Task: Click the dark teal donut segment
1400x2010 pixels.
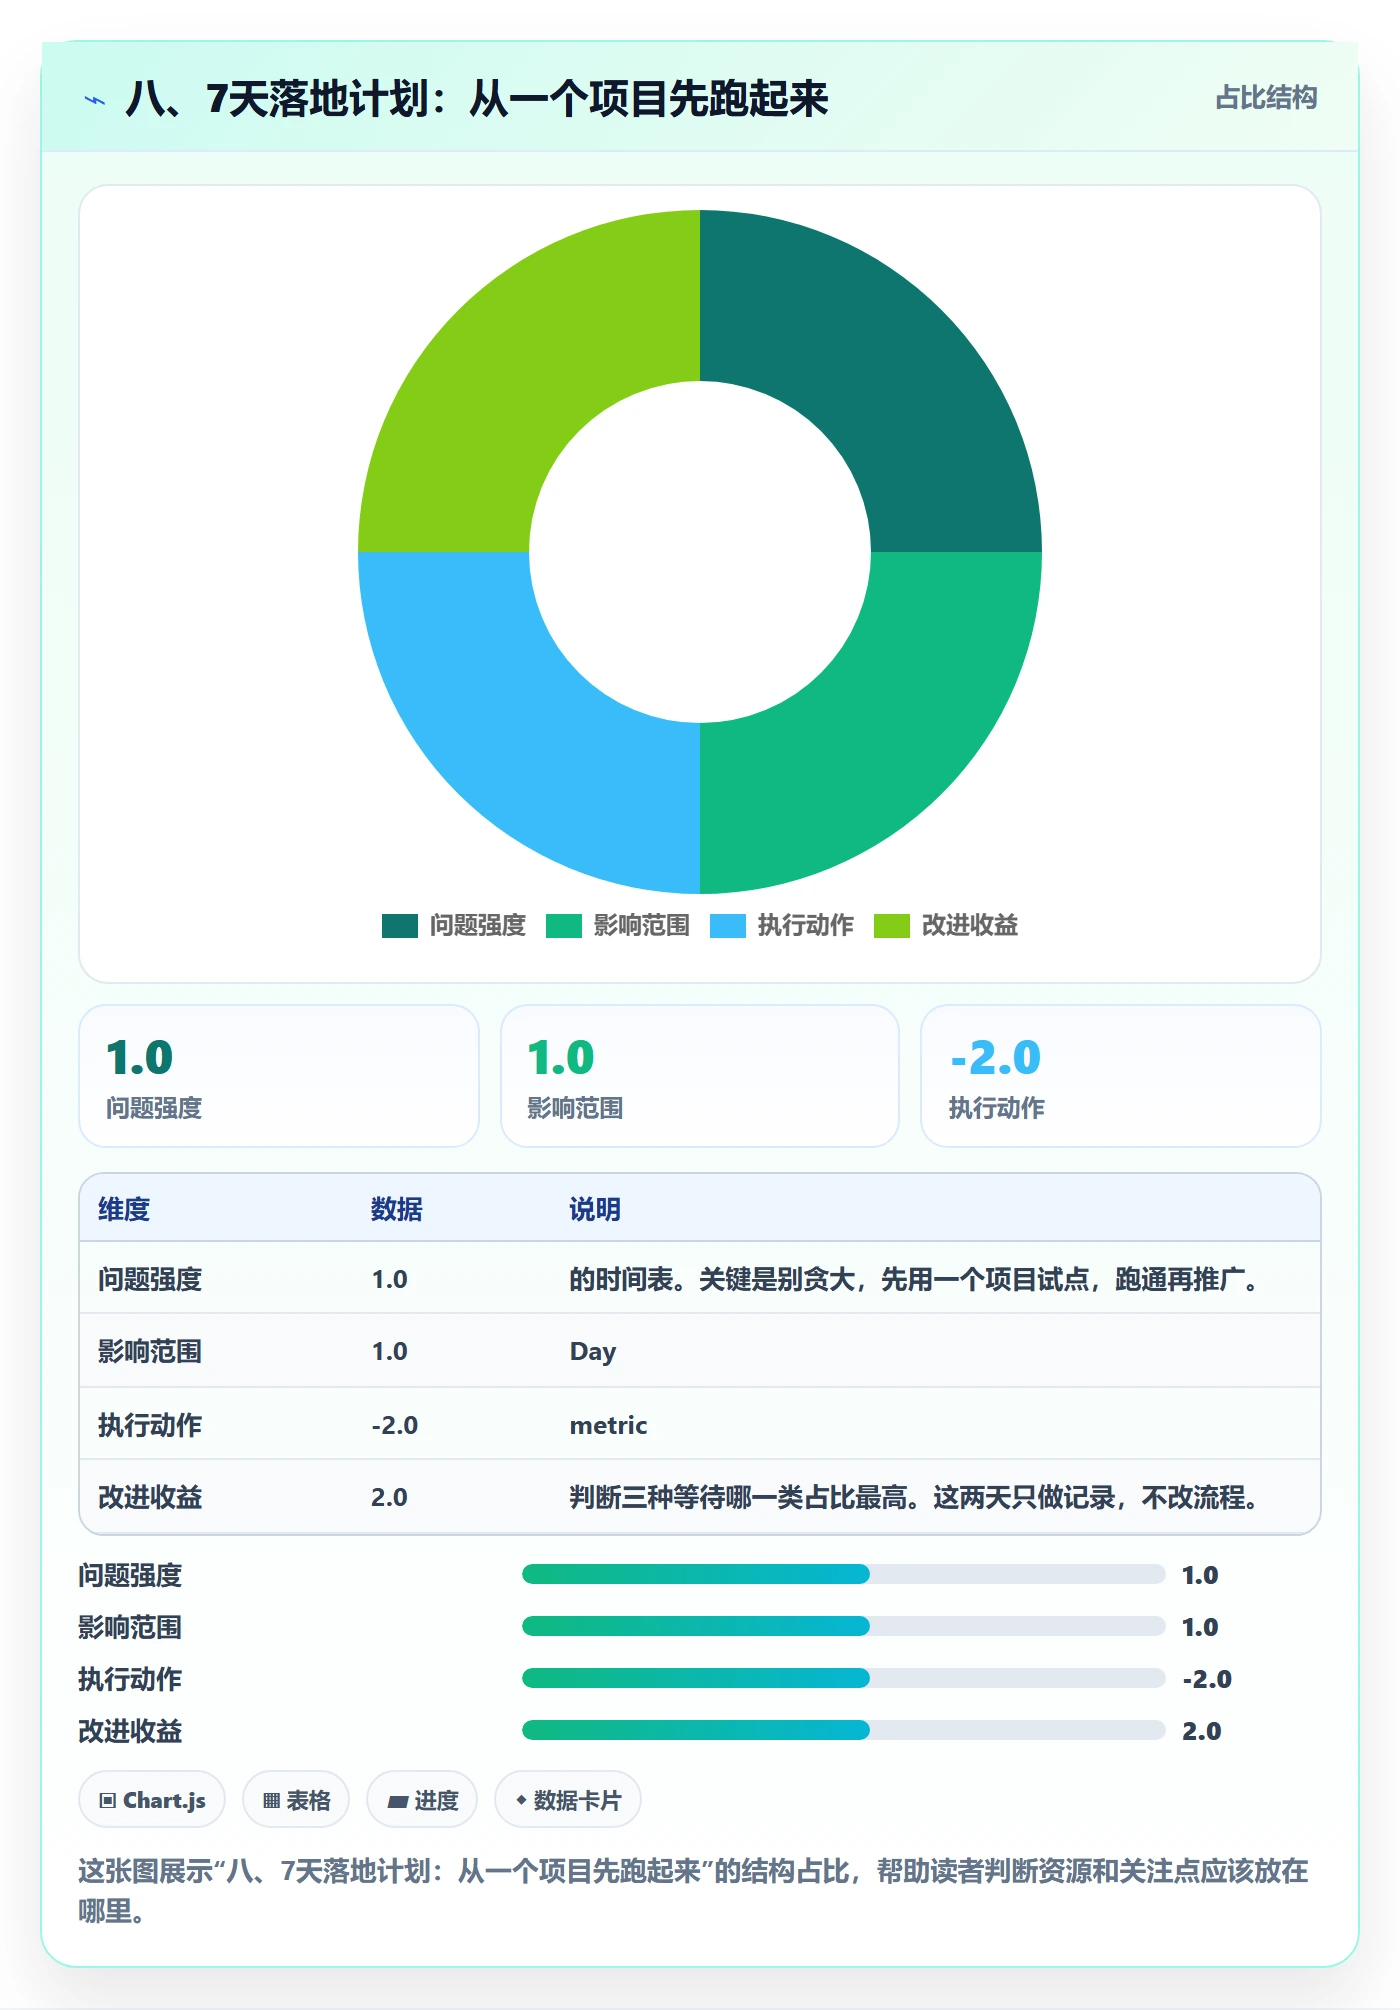Action: pyautogui.click(x=880, y=370)
